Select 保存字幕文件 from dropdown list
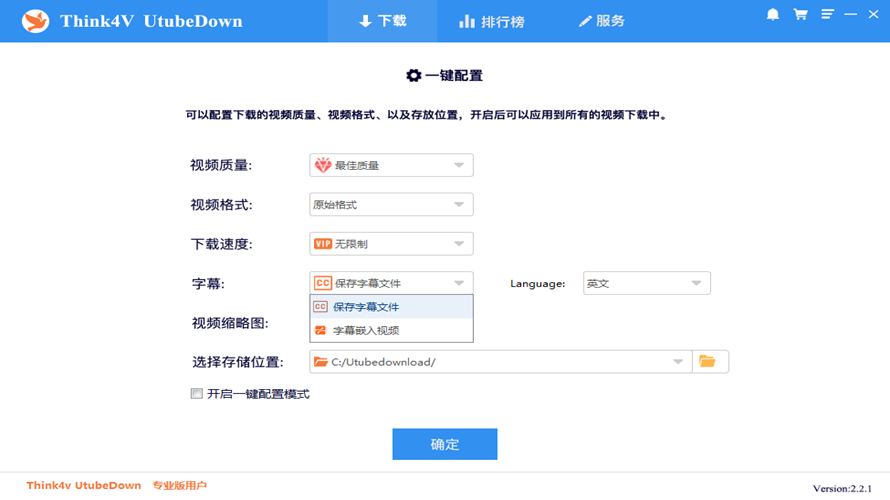Viewport: 890px width, 500px height. [391, 307]
